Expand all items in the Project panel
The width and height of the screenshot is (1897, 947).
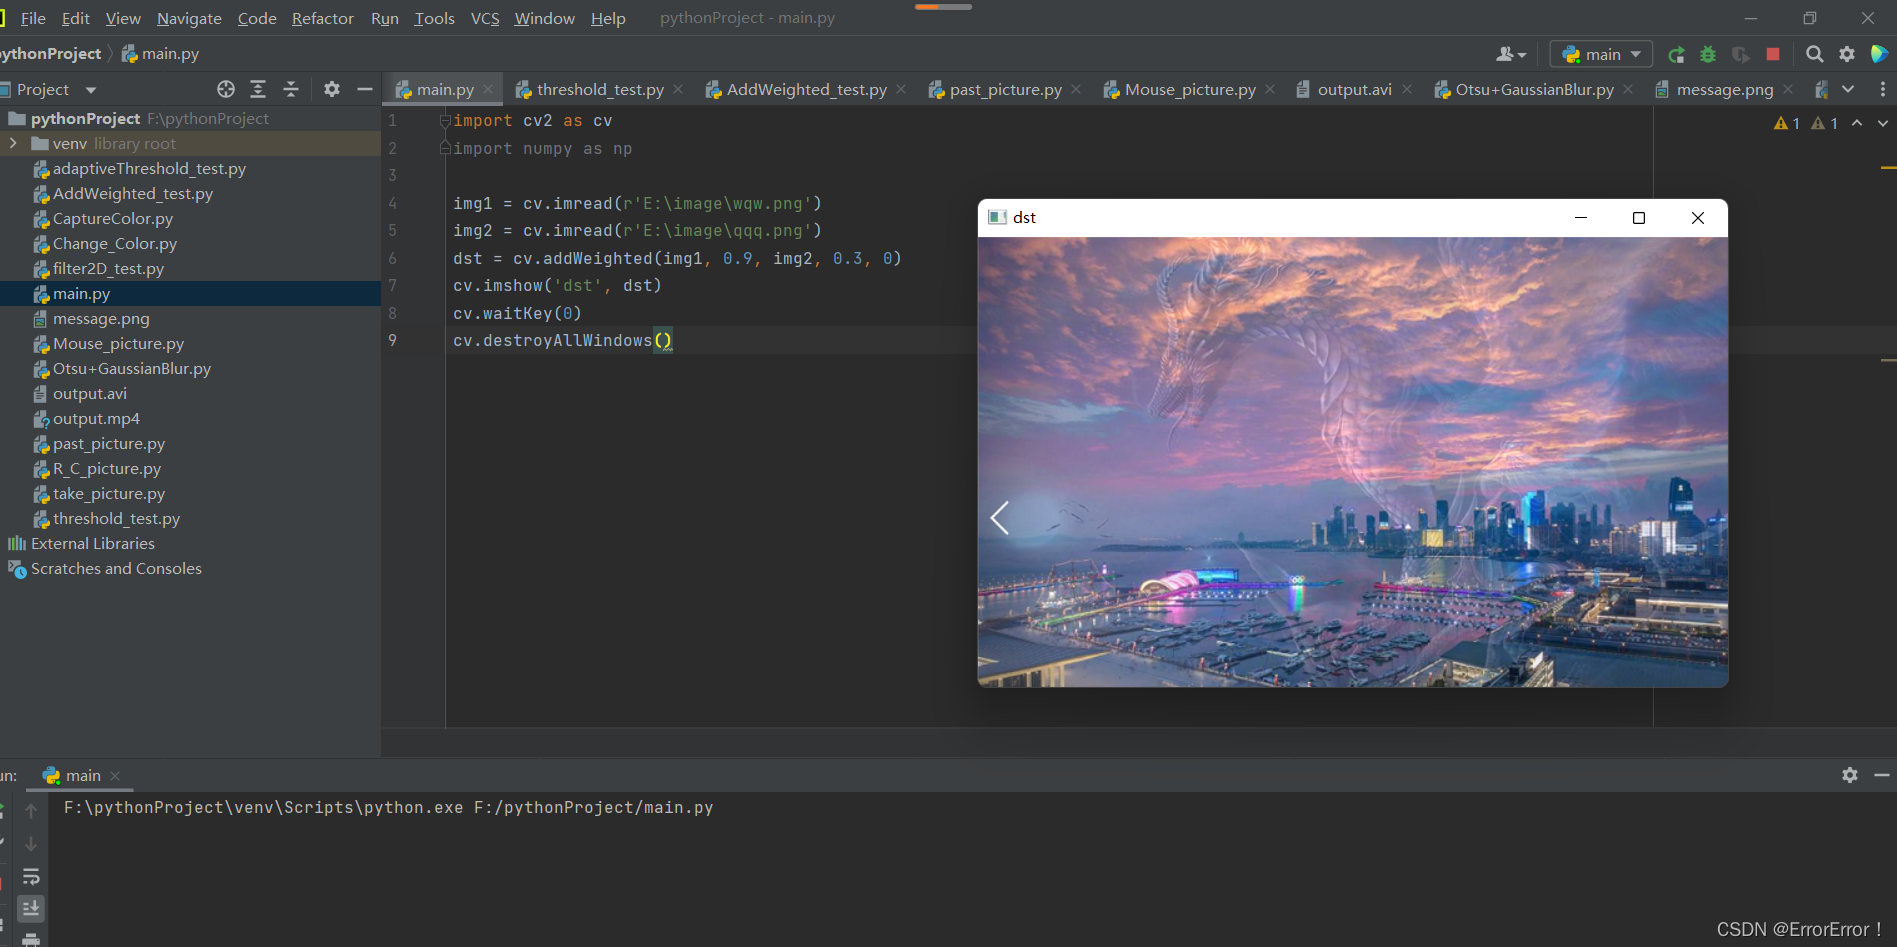click(258, 89)
